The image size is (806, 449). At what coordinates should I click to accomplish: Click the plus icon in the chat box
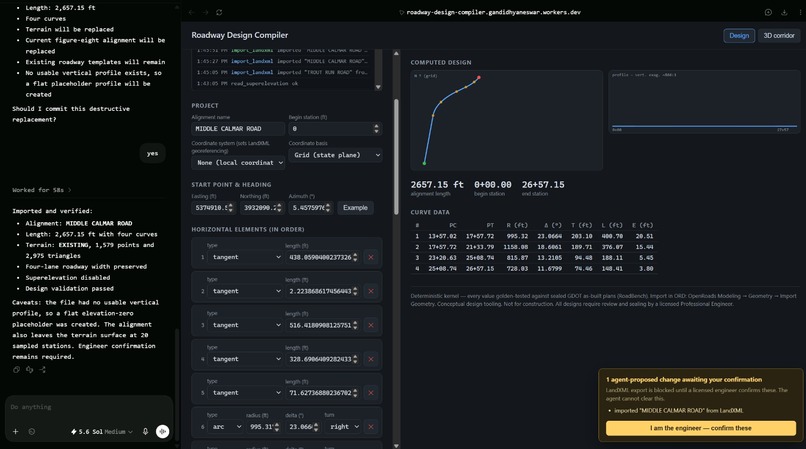coord(15,432)
